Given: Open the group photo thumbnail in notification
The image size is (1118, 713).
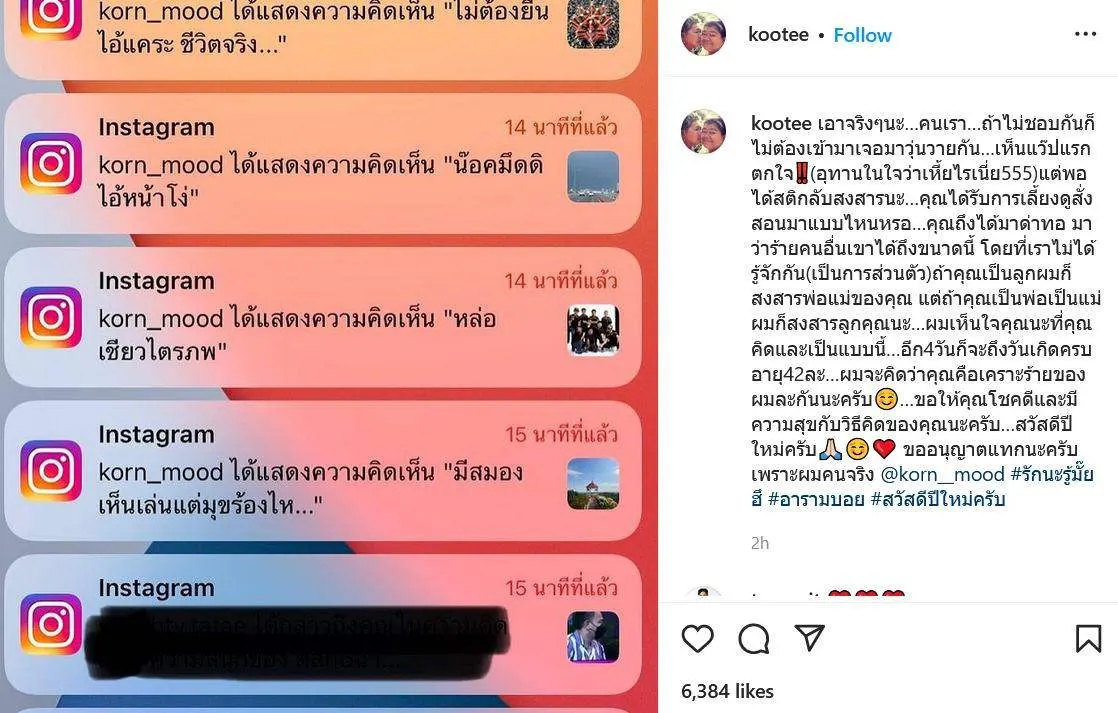Looking at the screenshot, I should click(x=593, y=330).
